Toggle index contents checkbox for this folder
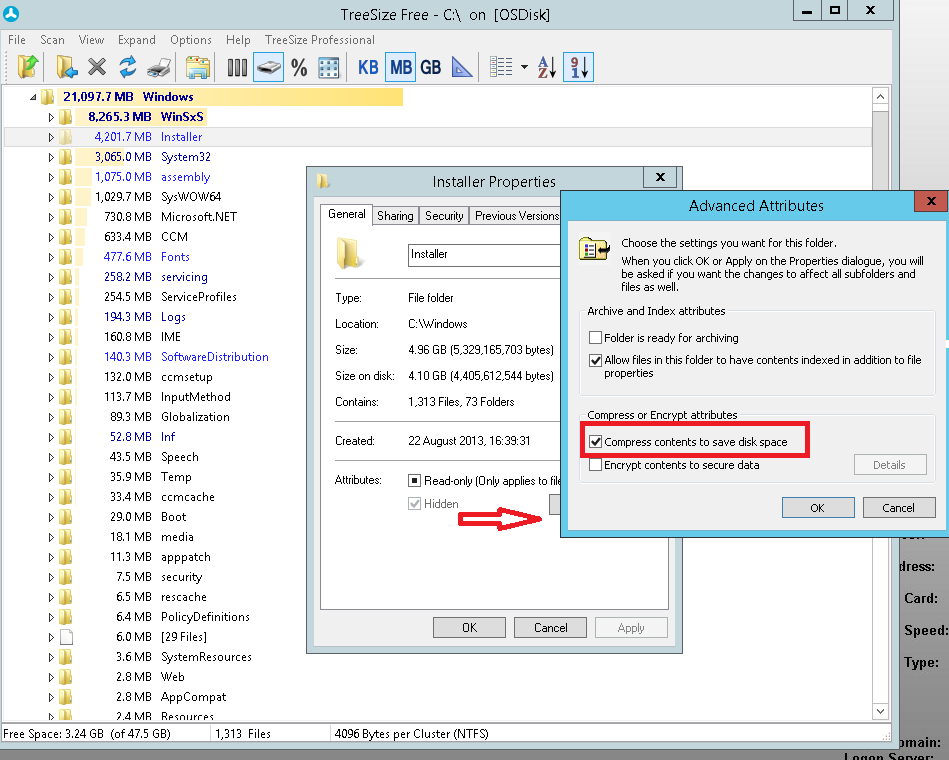949x760 pixels. [596, 360]
